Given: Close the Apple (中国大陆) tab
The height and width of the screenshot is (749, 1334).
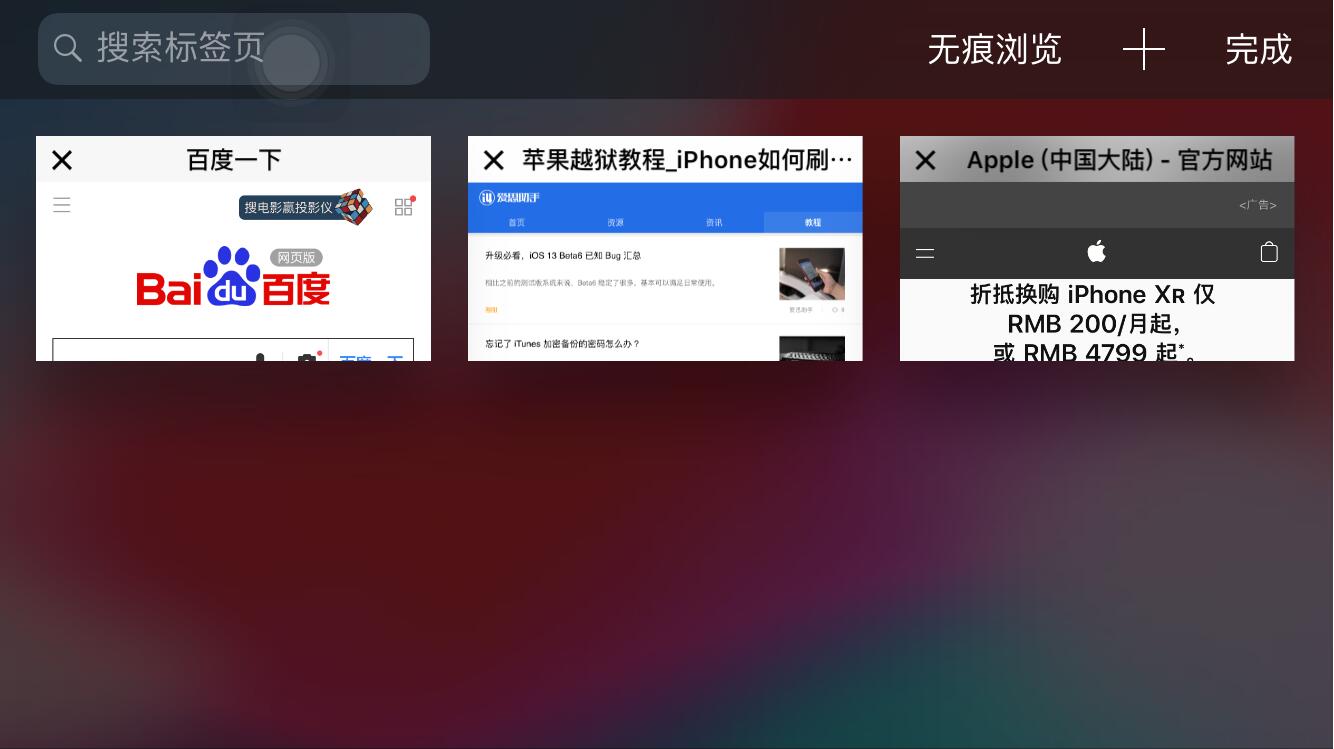Looking at the screenshot, I should click(926, 160).
